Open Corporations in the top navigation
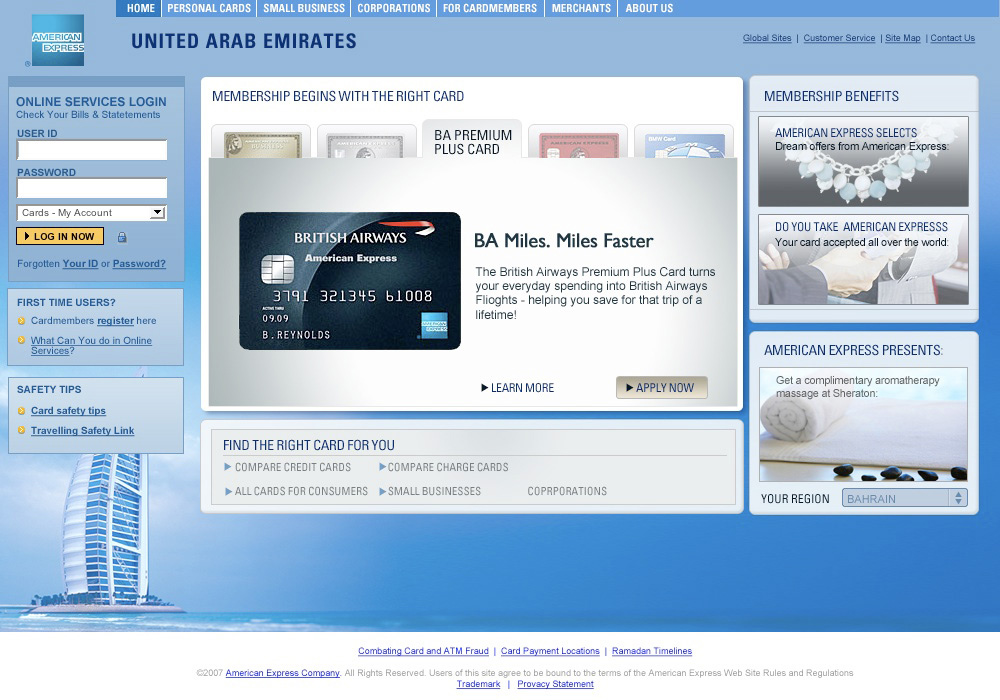The height and width of the screenshot is (700, 1000). click(x=393, y=8)
